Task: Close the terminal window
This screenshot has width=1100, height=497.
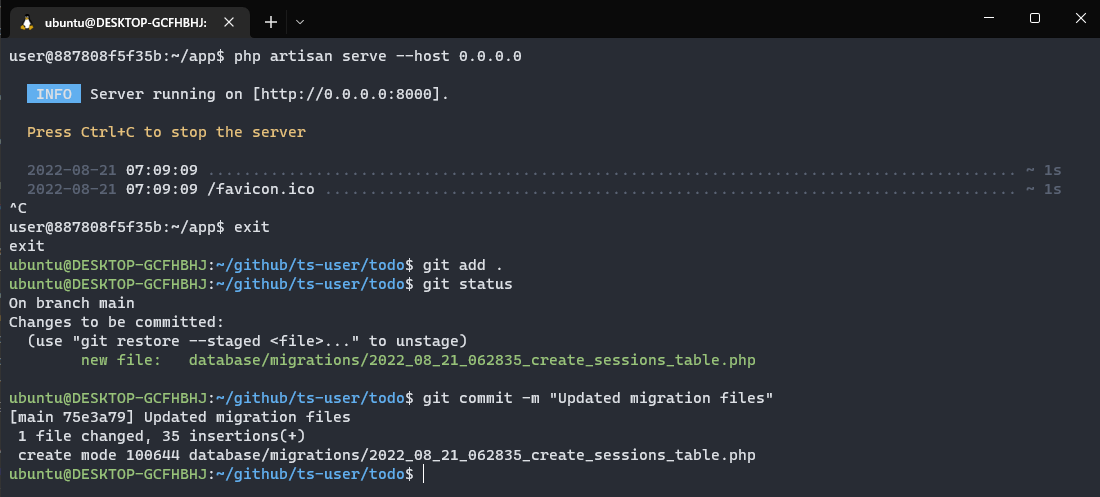Action: [1080, 18]
